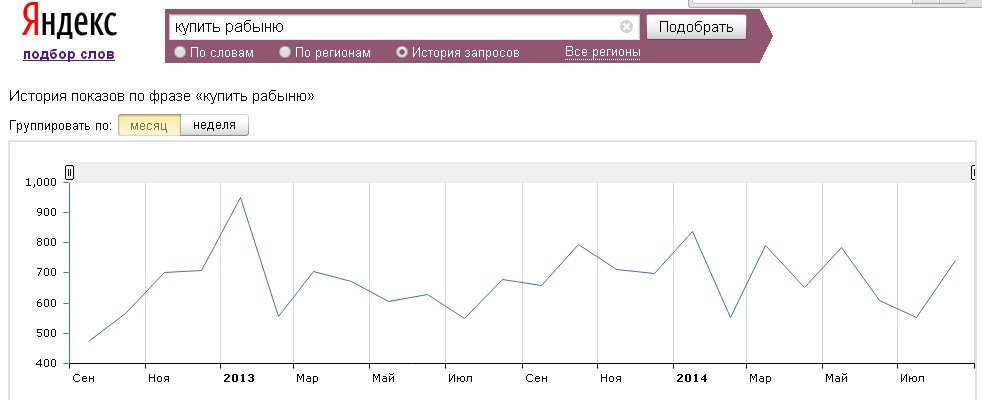Open the Все регионы region selector
Viewport: 982px width, 400px height.
[x=602, y=52]
